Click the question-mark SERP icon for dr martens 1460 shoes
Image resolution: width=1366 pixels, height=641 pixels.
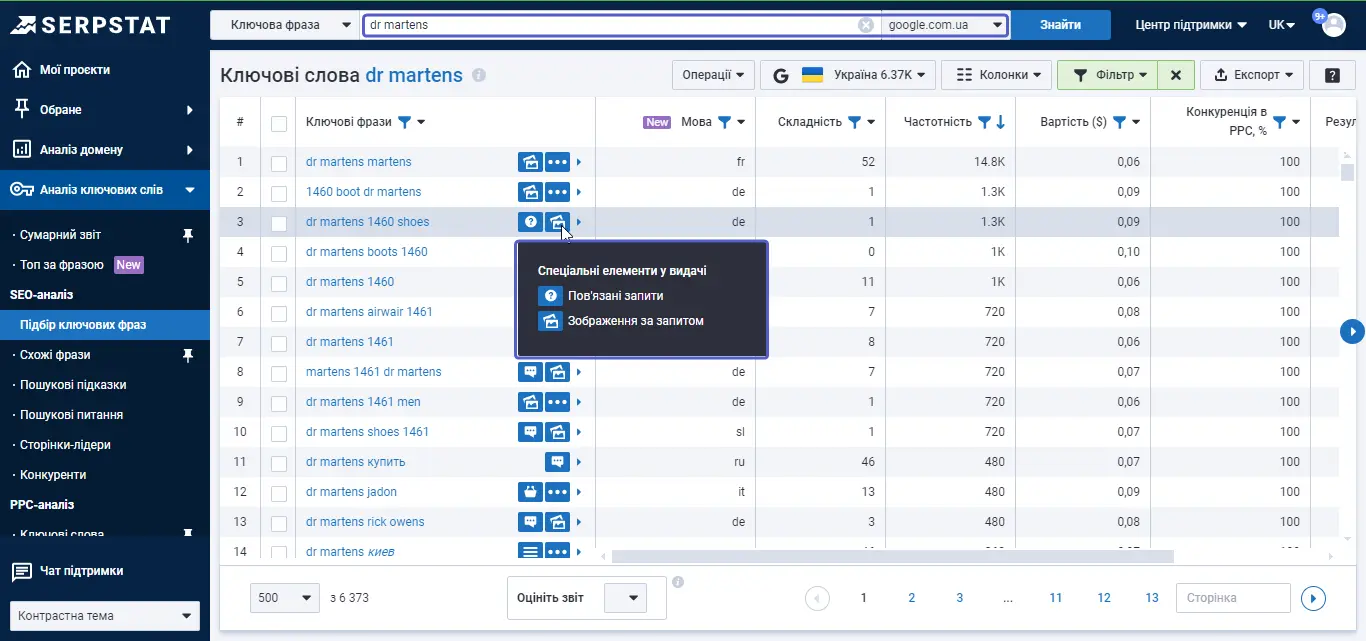coord(530,222)
